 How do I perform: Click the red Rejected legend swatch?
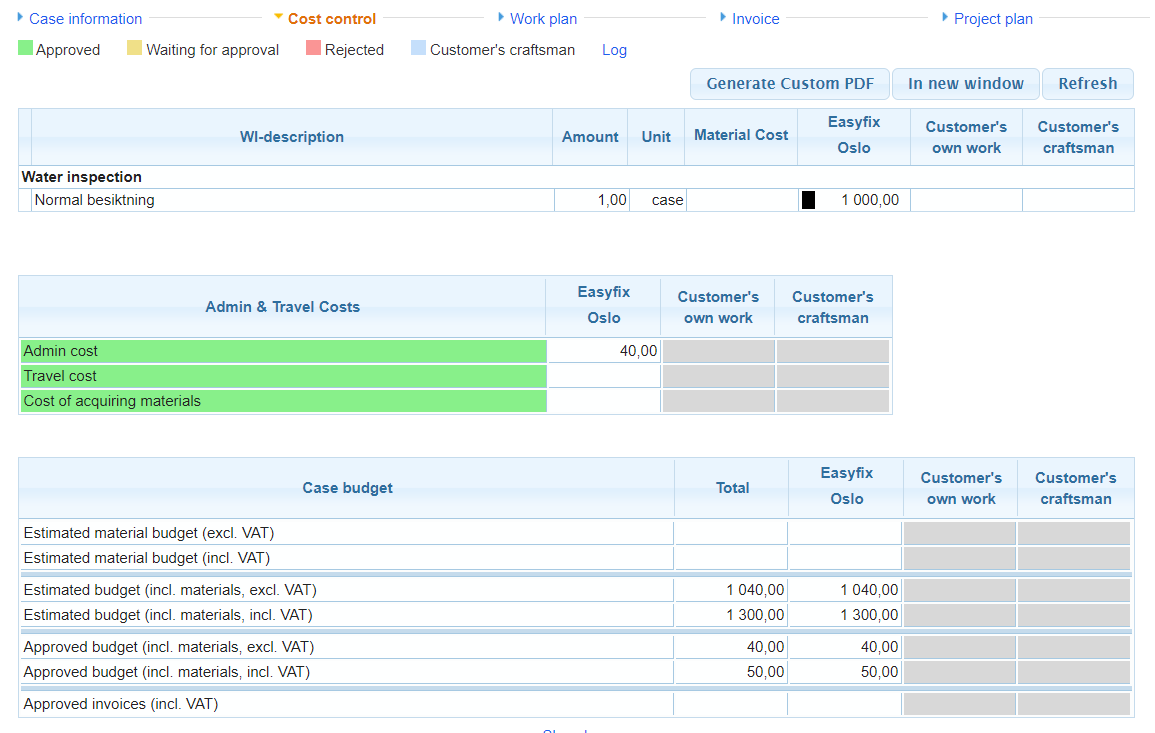(x=313, y=48)
